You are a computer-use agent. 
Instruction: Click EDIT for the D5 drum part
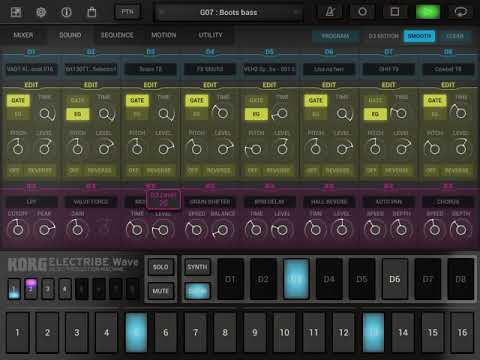tap(269, 85)
